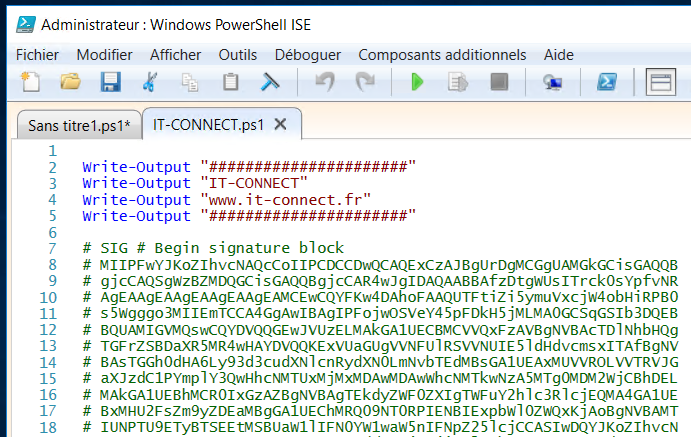Click the line starting with "# s5Wgggo3MIIEmTCC"

point(380,313)
